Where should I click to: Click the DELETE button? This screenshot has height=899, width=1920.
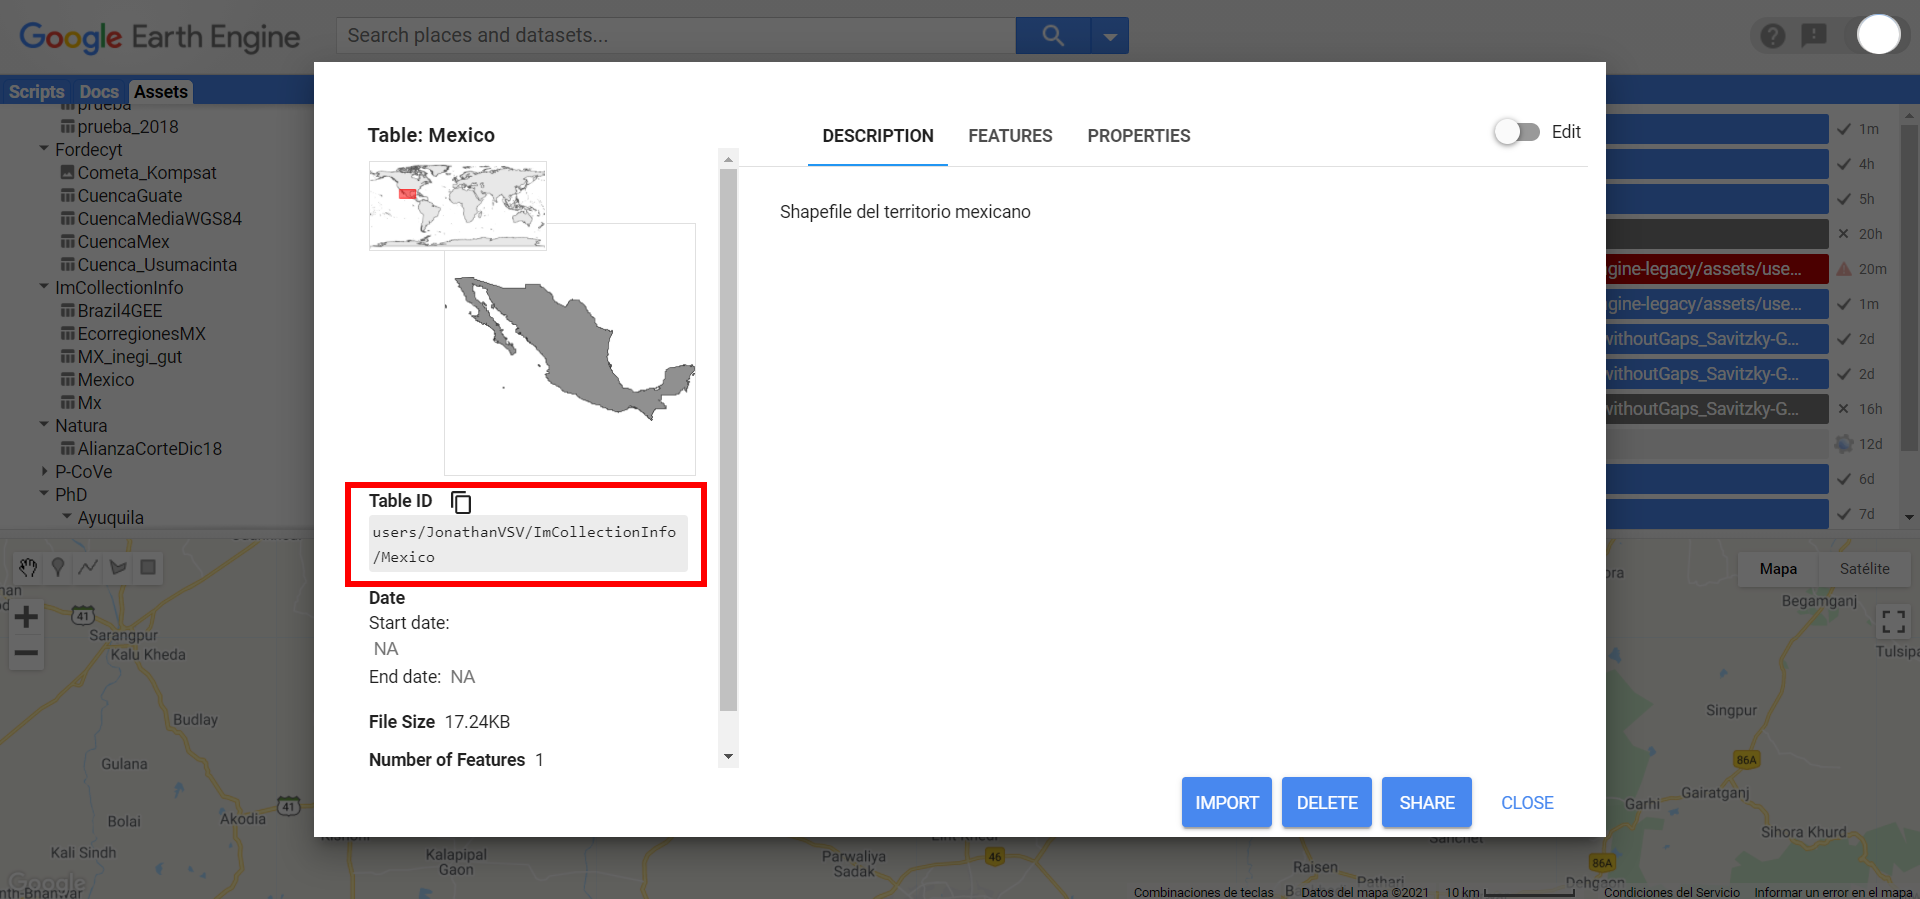pyautogui.click(x=1327, y=802)
